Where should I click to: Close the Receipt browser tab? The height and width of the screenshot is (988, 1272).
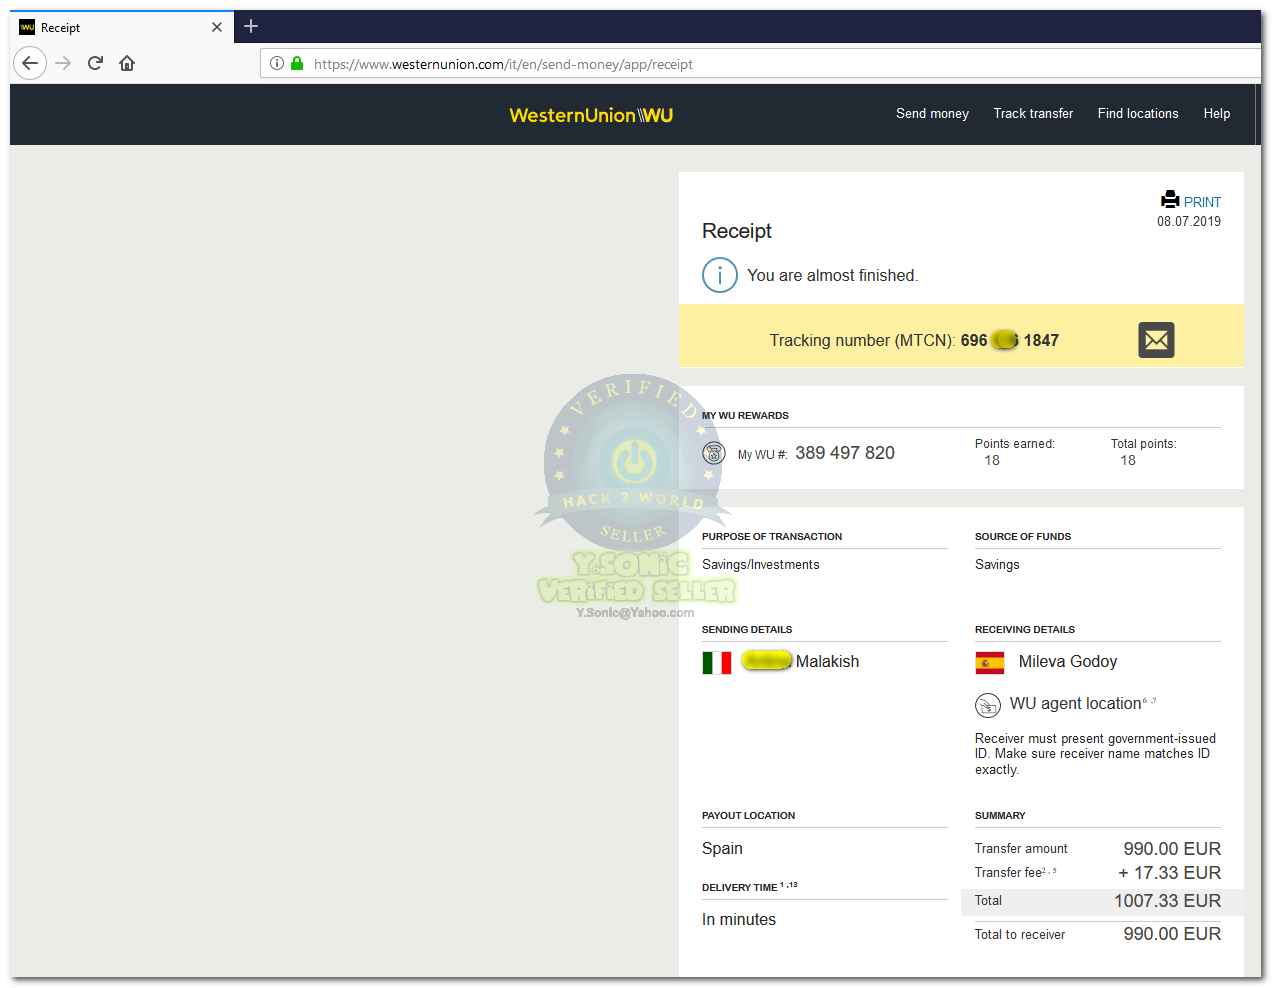(x=217, y=27)
